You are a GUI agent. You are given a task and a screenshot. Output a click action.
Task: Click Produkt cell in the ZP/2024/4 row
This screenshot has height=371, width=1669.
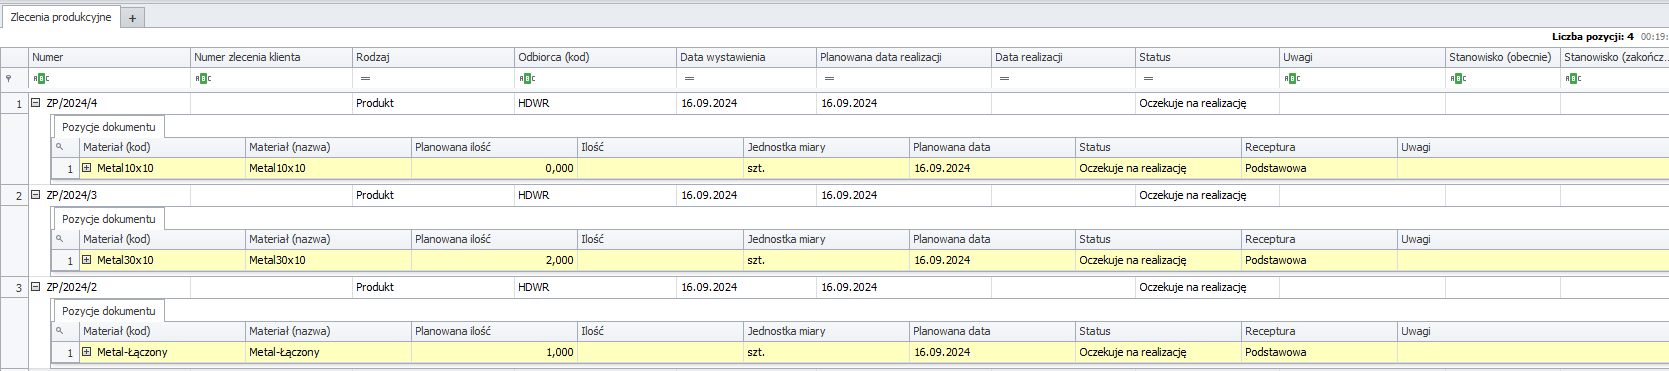click(x=433, y=103)
